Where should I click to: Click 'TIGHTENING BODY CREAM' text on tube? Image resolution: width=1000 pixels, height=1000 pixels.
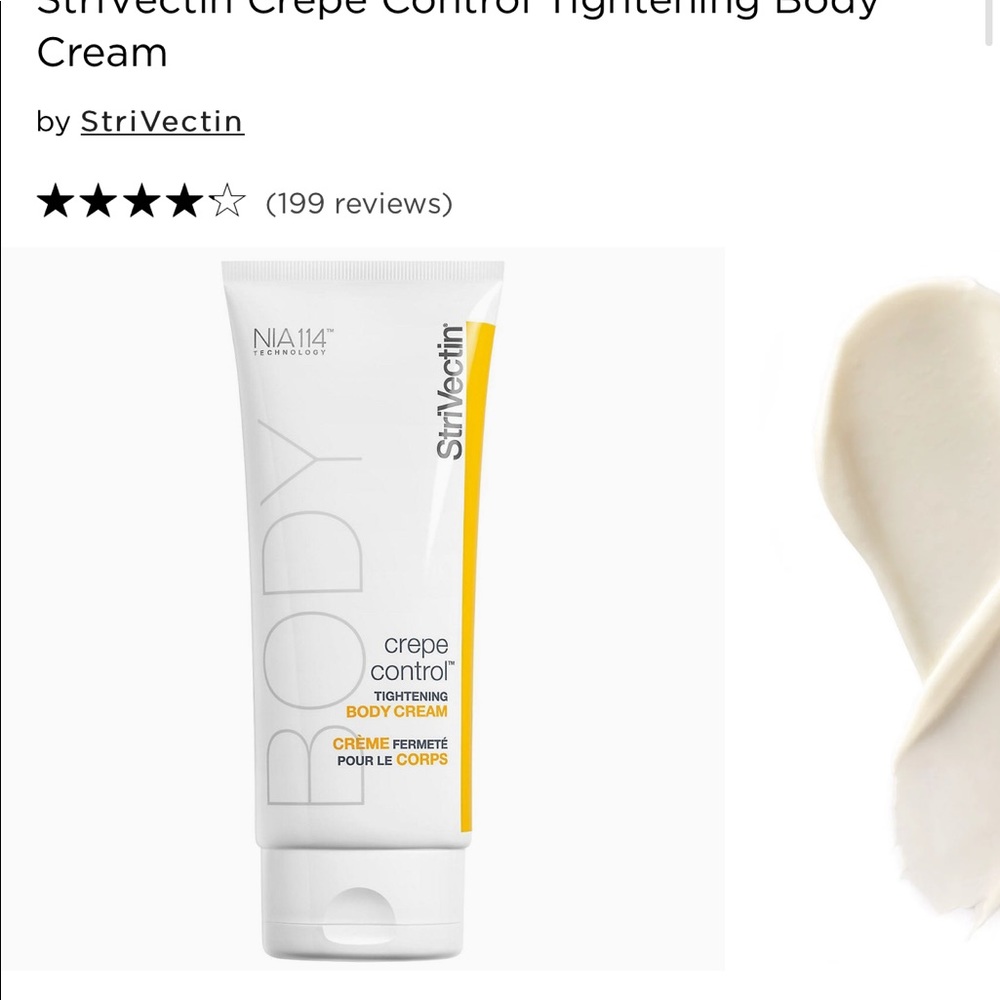point(397,704)
